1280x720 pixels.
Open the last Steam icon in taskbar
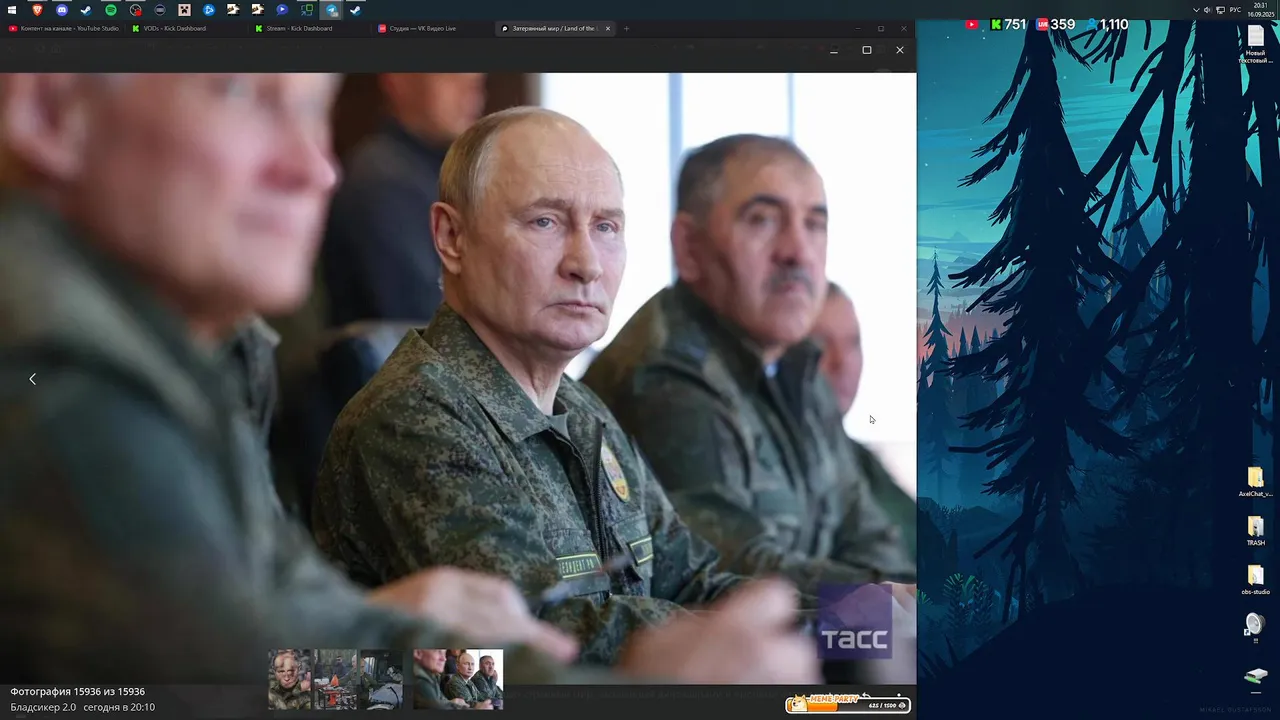tap(355, 10)
